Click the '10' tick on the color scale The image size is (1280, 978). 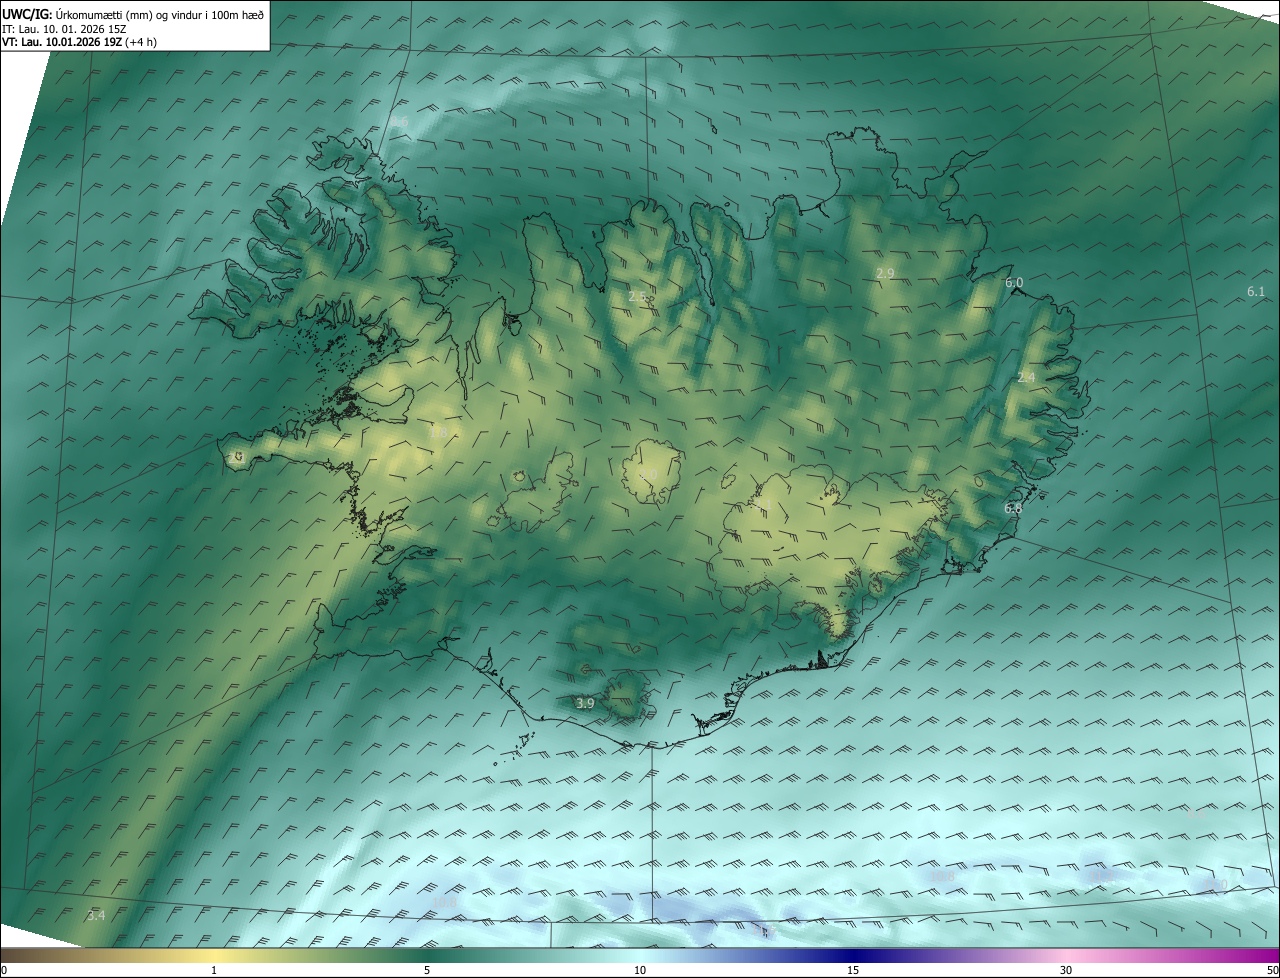(640, 971)
